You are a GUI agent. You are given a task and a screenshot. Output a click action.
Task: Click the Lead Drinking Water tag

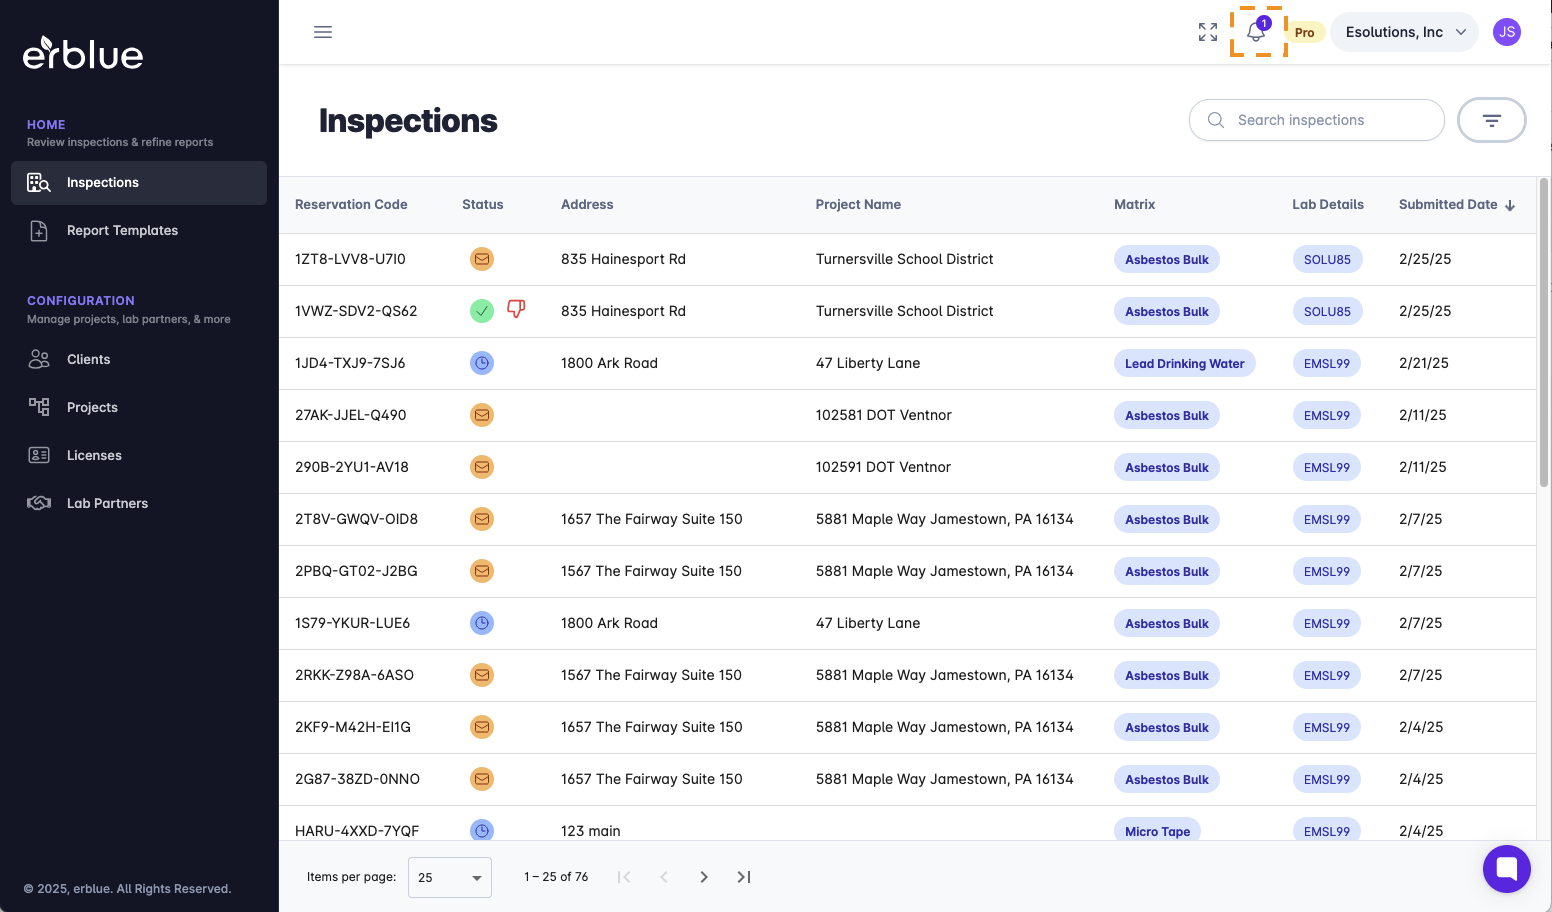pyautogui.click(x=1184, y=363)
